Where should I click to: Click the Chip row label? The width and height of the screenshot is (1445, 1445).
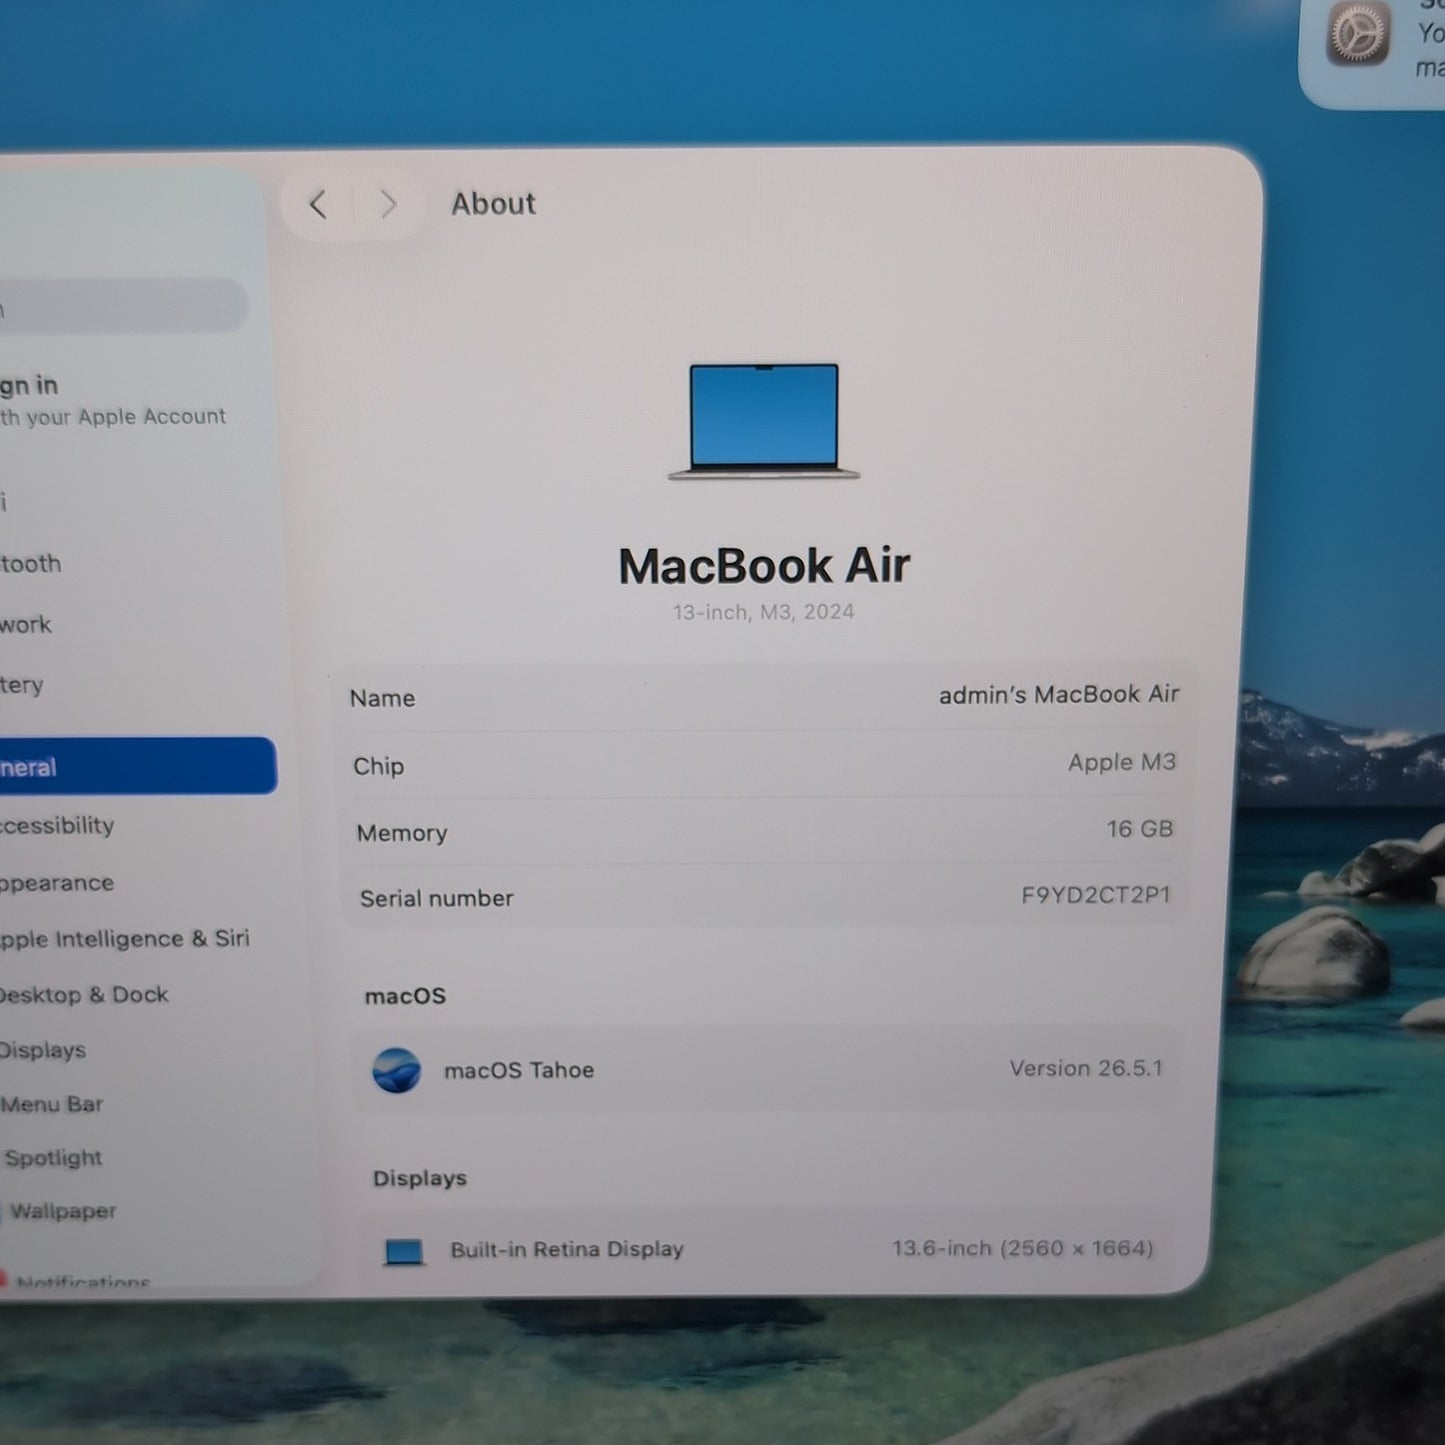click(378, 766)
